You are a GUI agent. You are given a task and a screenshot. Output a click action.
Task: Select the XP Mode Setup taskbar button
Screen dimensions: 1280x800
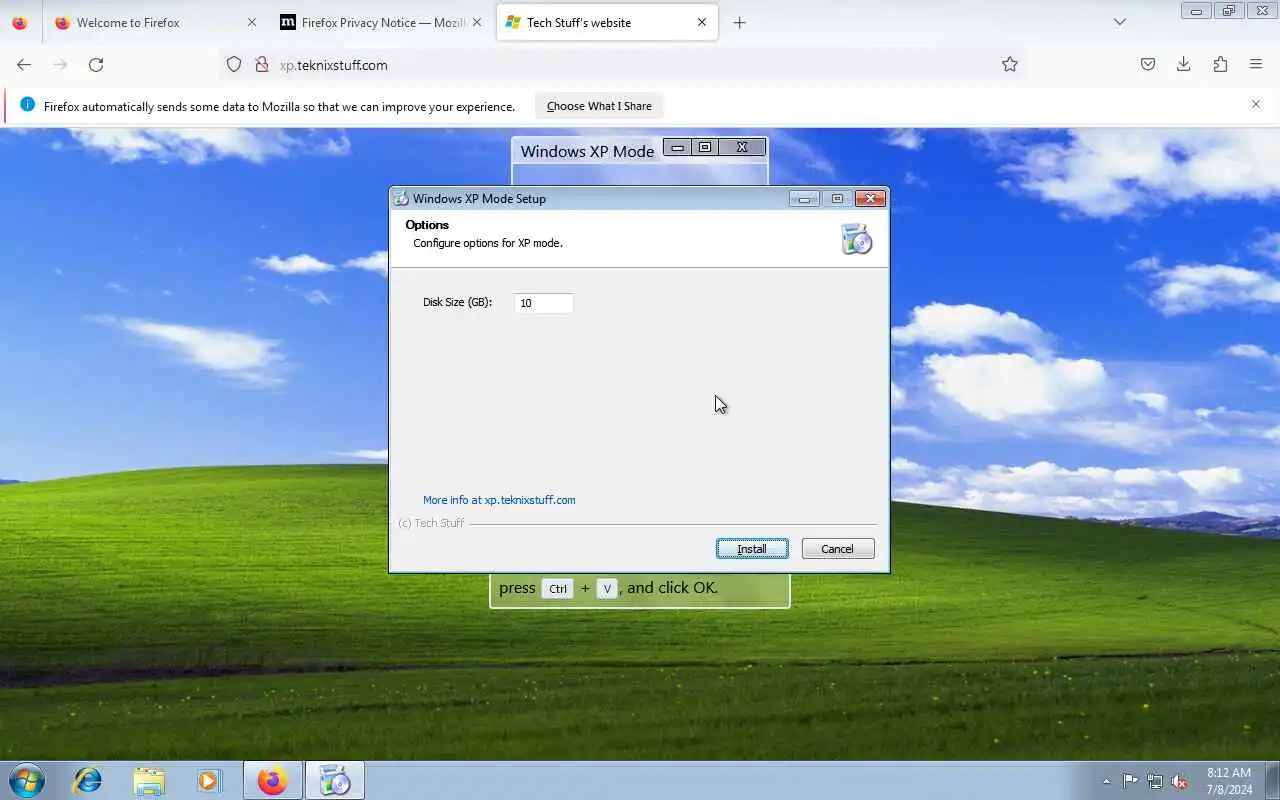tap(335, 780)
